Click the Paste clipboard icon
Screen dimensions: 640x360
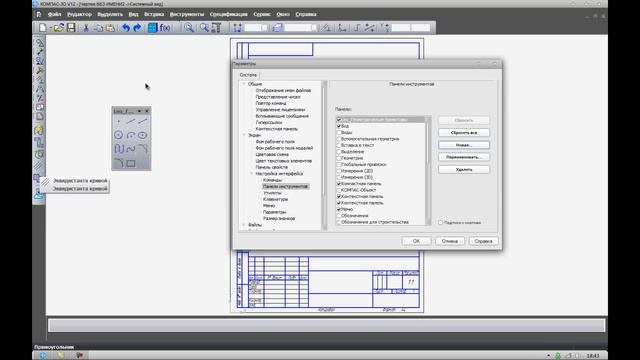pyautogui.click(x=110, y=28)
